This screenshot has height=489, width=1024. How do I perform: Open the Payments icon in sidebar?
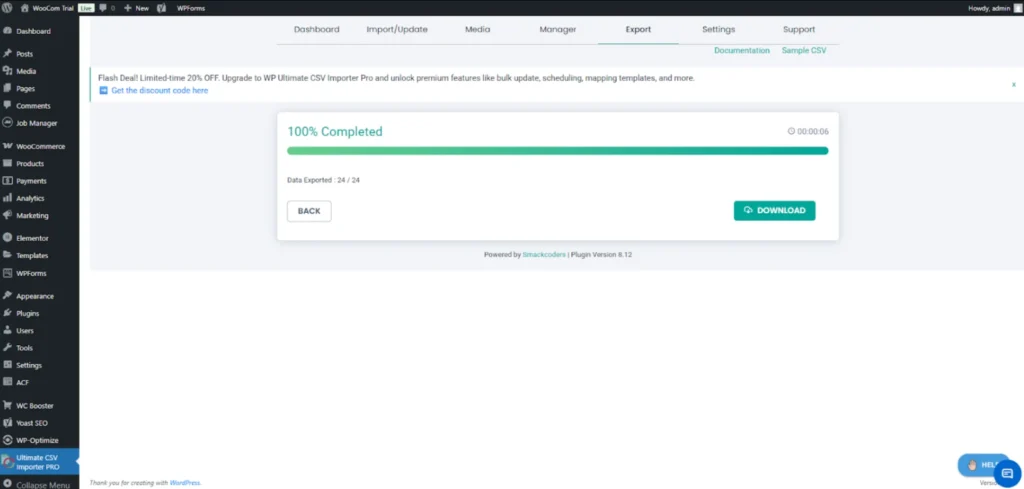pos(8,181)
